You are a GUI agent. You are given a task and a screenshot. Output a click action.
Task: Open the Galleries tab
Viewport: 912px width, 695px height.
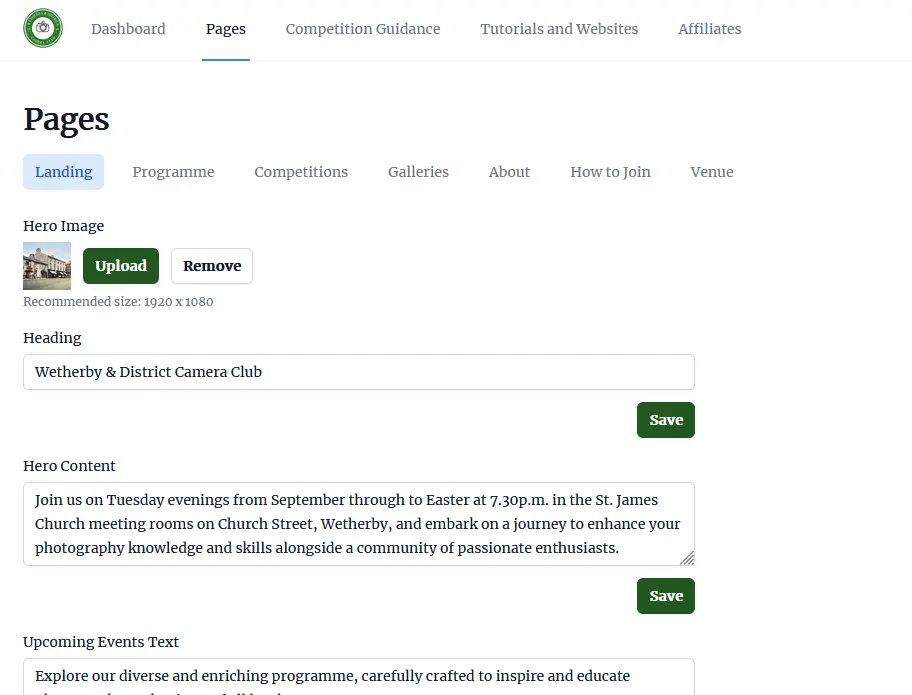418,172
